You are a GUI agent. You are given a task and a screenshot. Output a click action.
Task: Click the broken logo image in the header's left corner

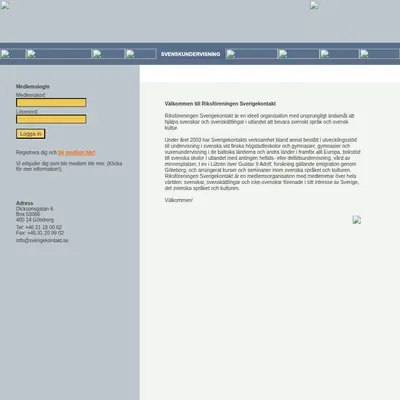[x=4, y=5]
